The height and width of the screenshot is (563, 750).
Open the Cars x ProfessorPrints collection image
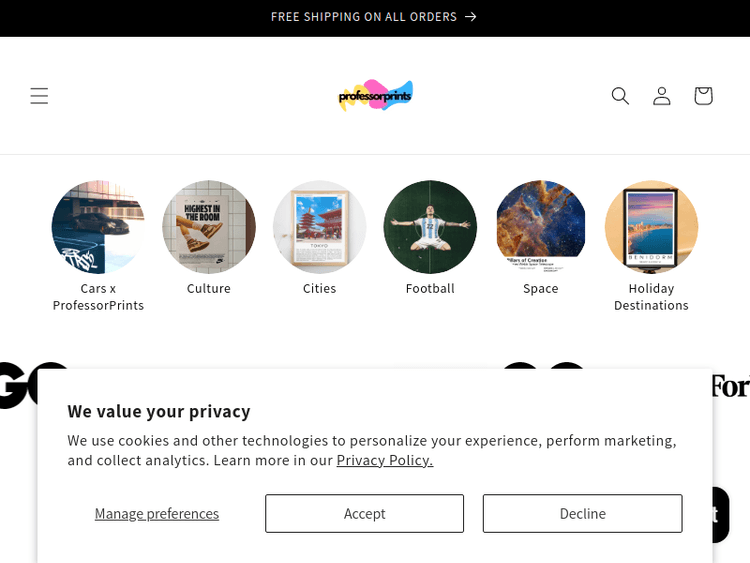point(98,227)
